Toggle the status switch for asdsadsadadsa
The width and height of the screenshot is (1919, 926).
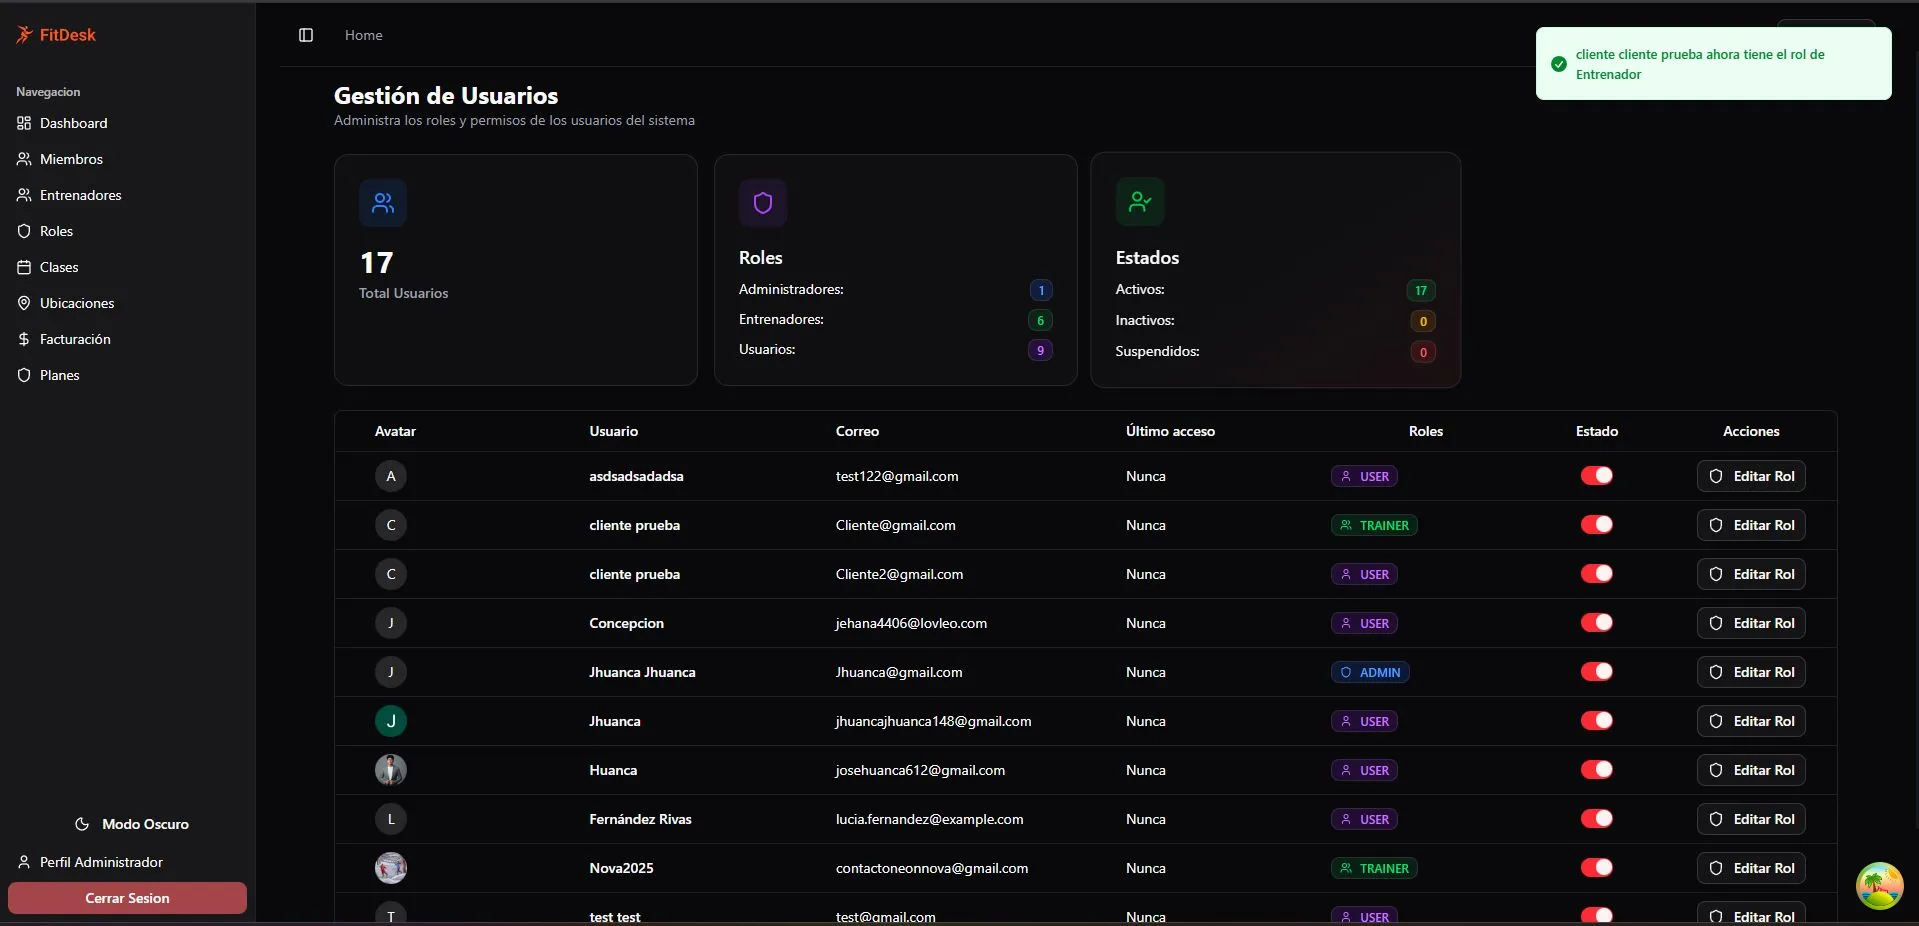tap(1596, 476)
